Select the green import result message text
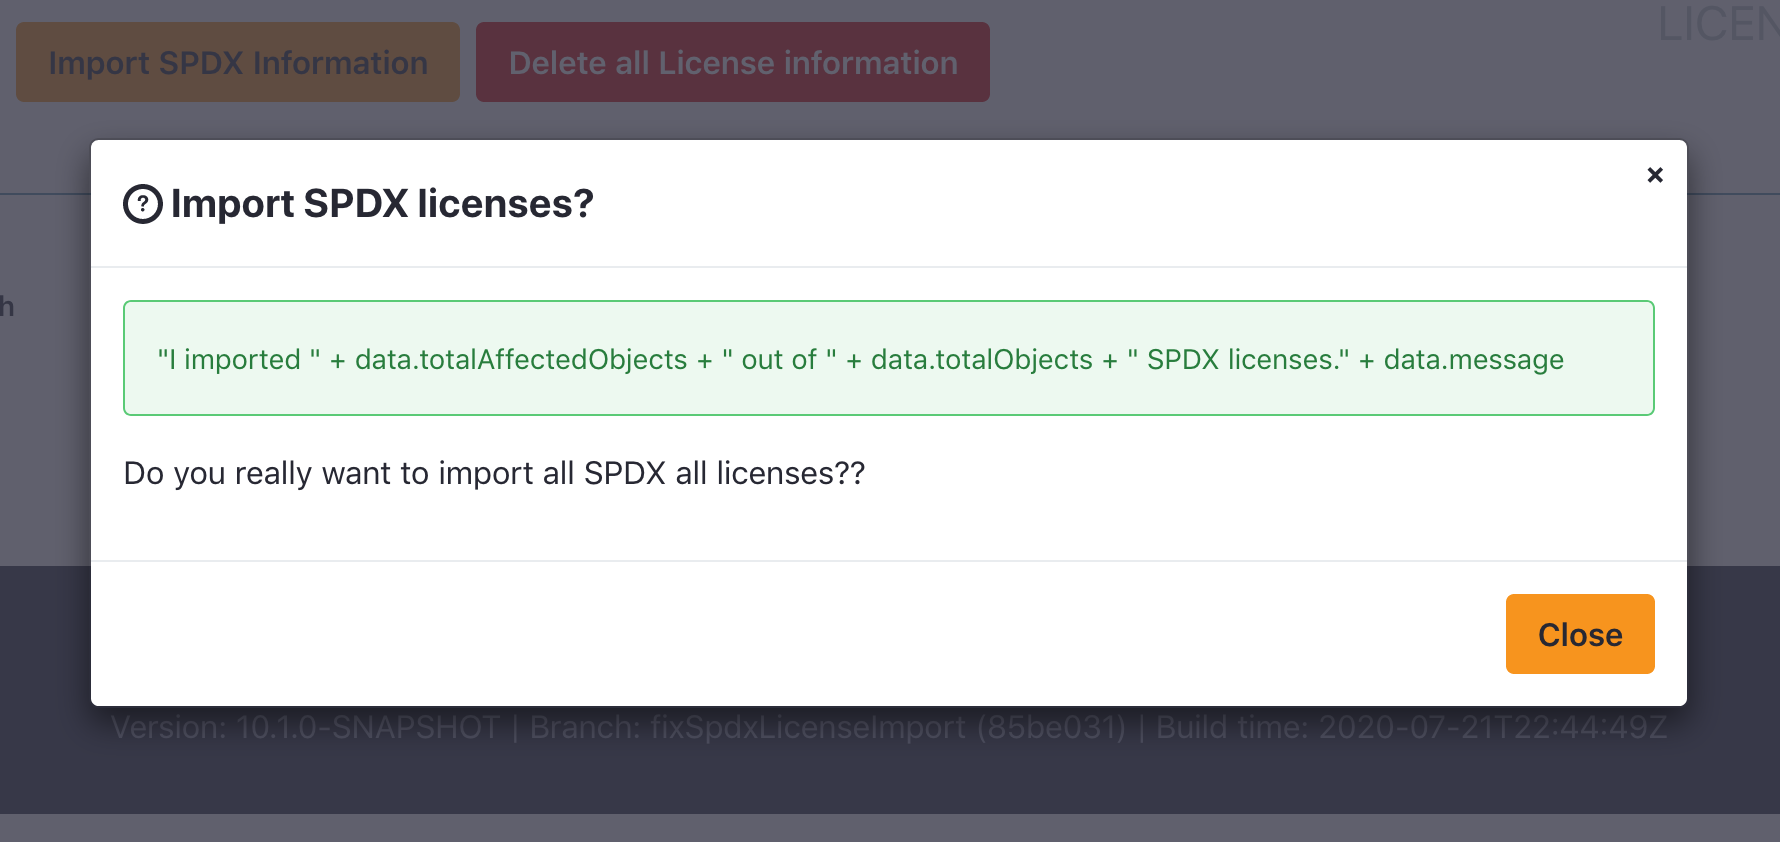 click(x=858, y=358)
